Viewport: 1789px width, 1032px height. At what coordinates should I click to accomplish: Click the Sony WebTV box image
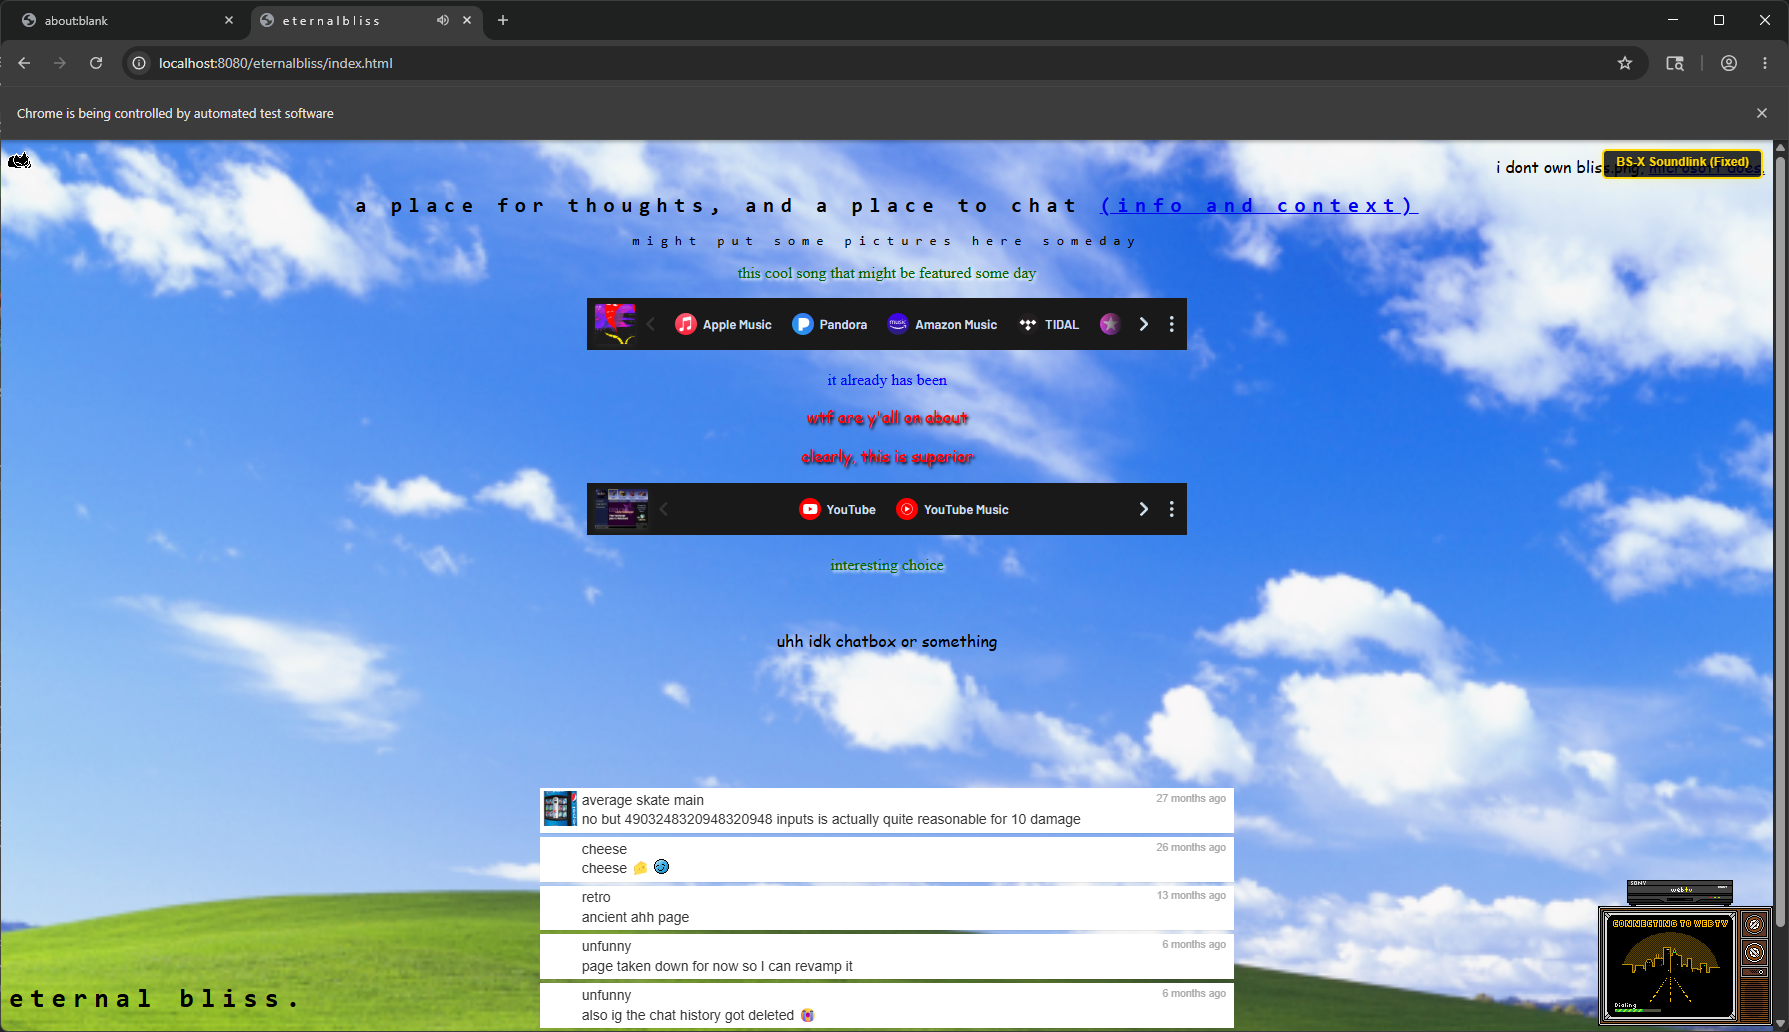coord(1680,891)
